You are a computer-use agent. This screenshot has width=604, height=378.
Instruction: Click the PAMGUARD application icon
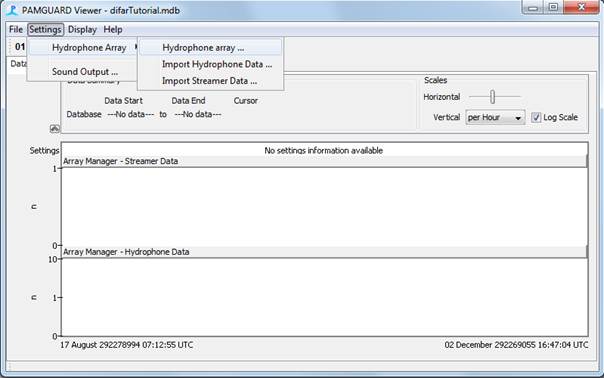coord(12,10)
